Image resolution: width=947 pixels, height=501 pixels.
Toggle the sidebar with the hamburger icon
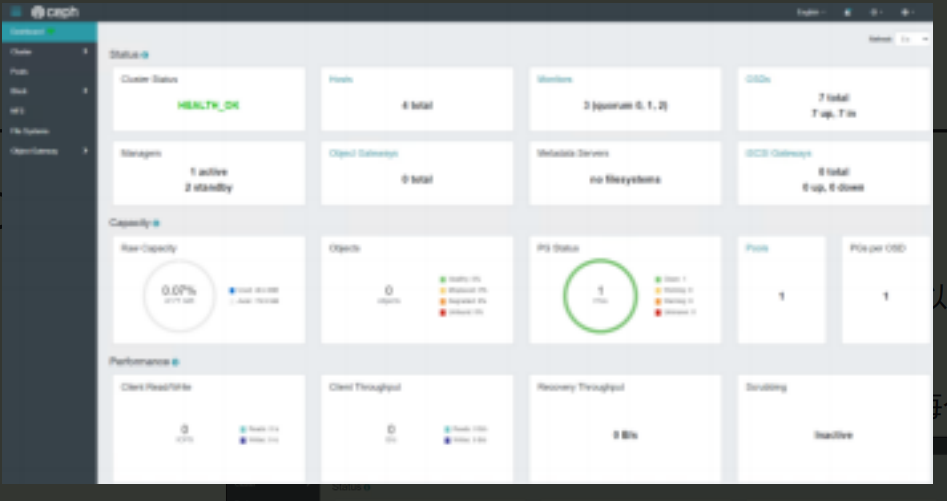tap(16, 11)
